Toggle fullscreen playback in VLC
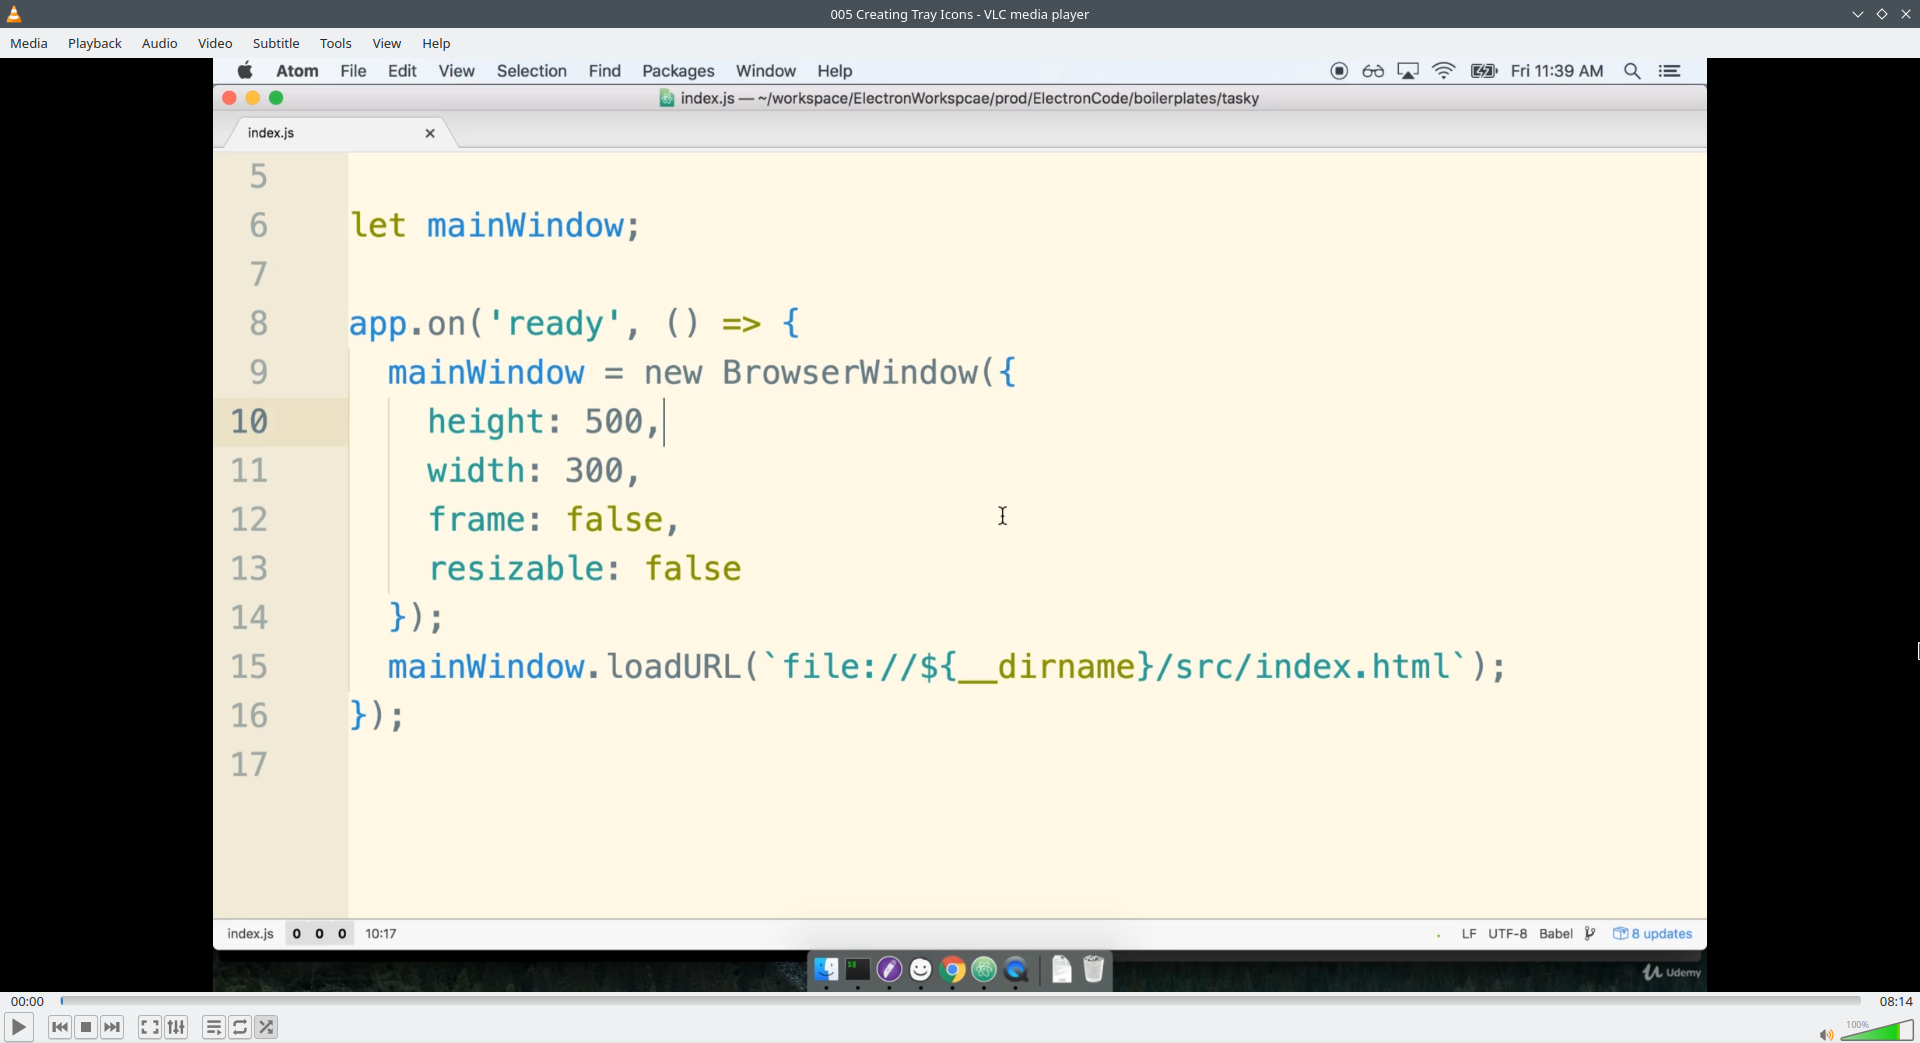The image size is (1920, 1043). click(148, 1027)
